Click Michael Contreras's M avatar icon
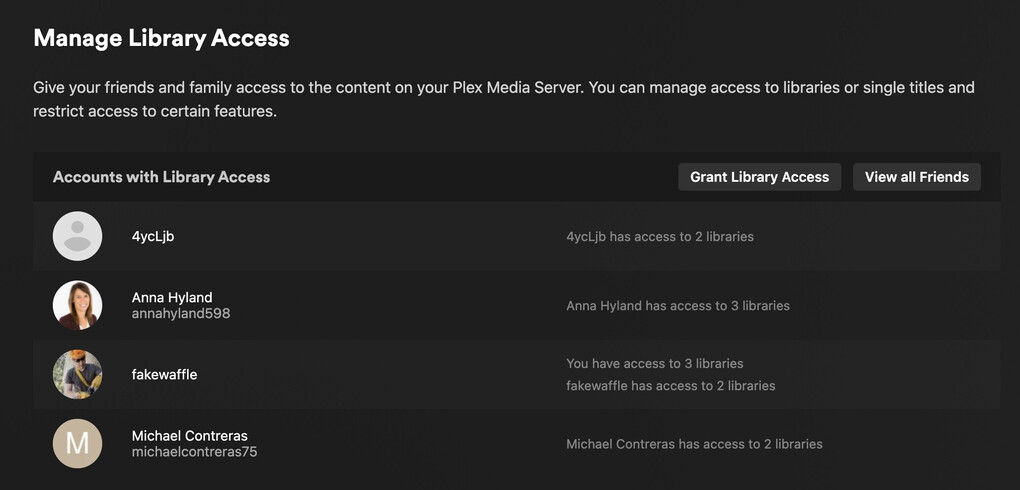 pyautogui.click(x=77, y=443)
